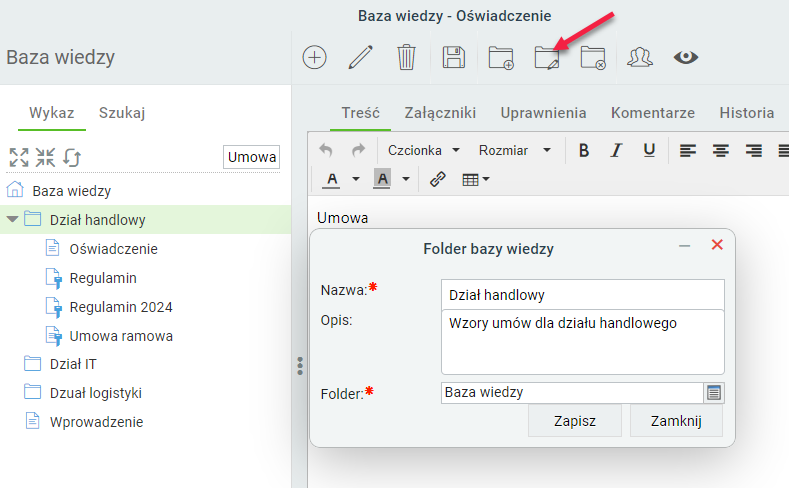Open the insert table dropdown
The width and height of the screenshot is (789, 488).
(x=476, y=179)
